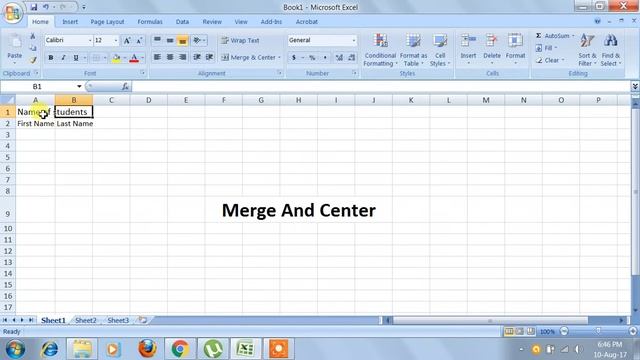Decrease decimal places
This screenshot has height=360, width=640.
(351, 58)
